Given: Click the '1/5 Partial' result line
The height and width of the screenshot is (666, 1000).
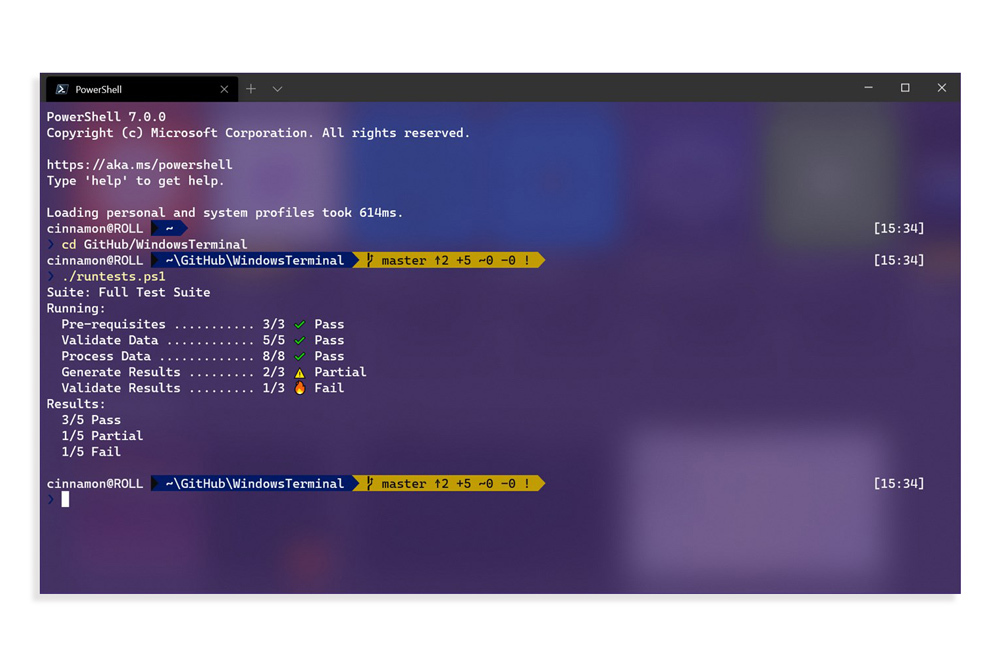Looking at the screenshot, I should [102, 436].
